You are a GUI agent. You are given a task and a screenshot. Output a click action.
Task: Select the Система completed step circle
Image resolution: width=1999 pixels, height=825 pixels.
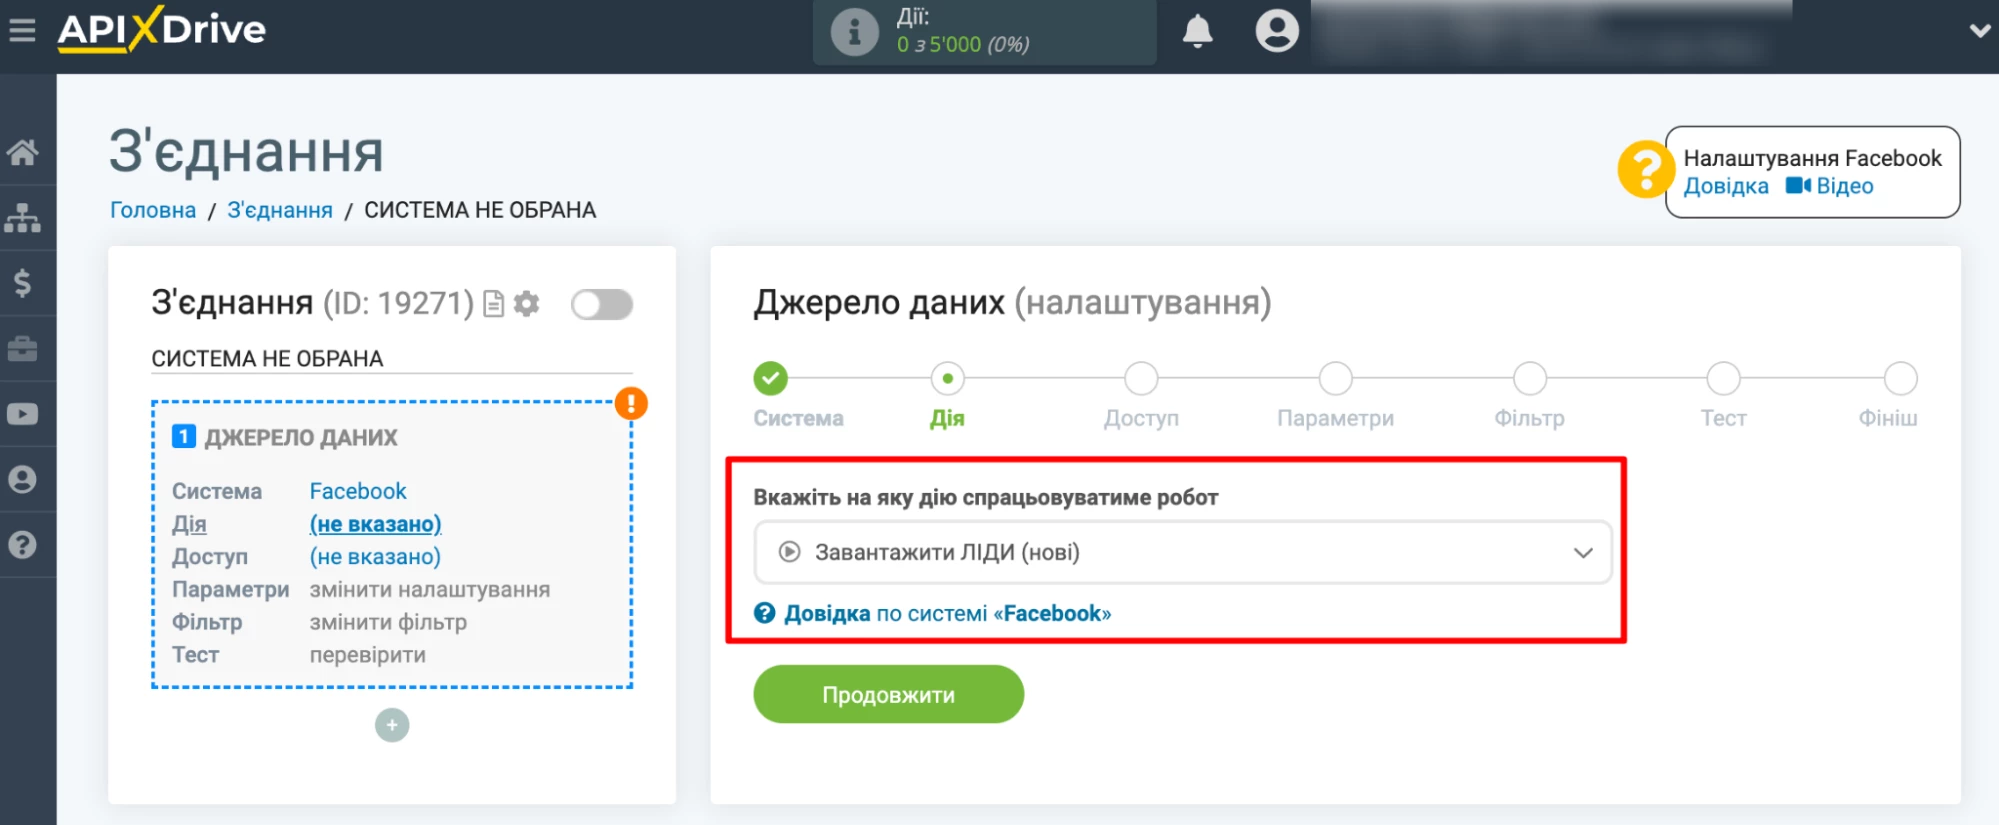770,379
